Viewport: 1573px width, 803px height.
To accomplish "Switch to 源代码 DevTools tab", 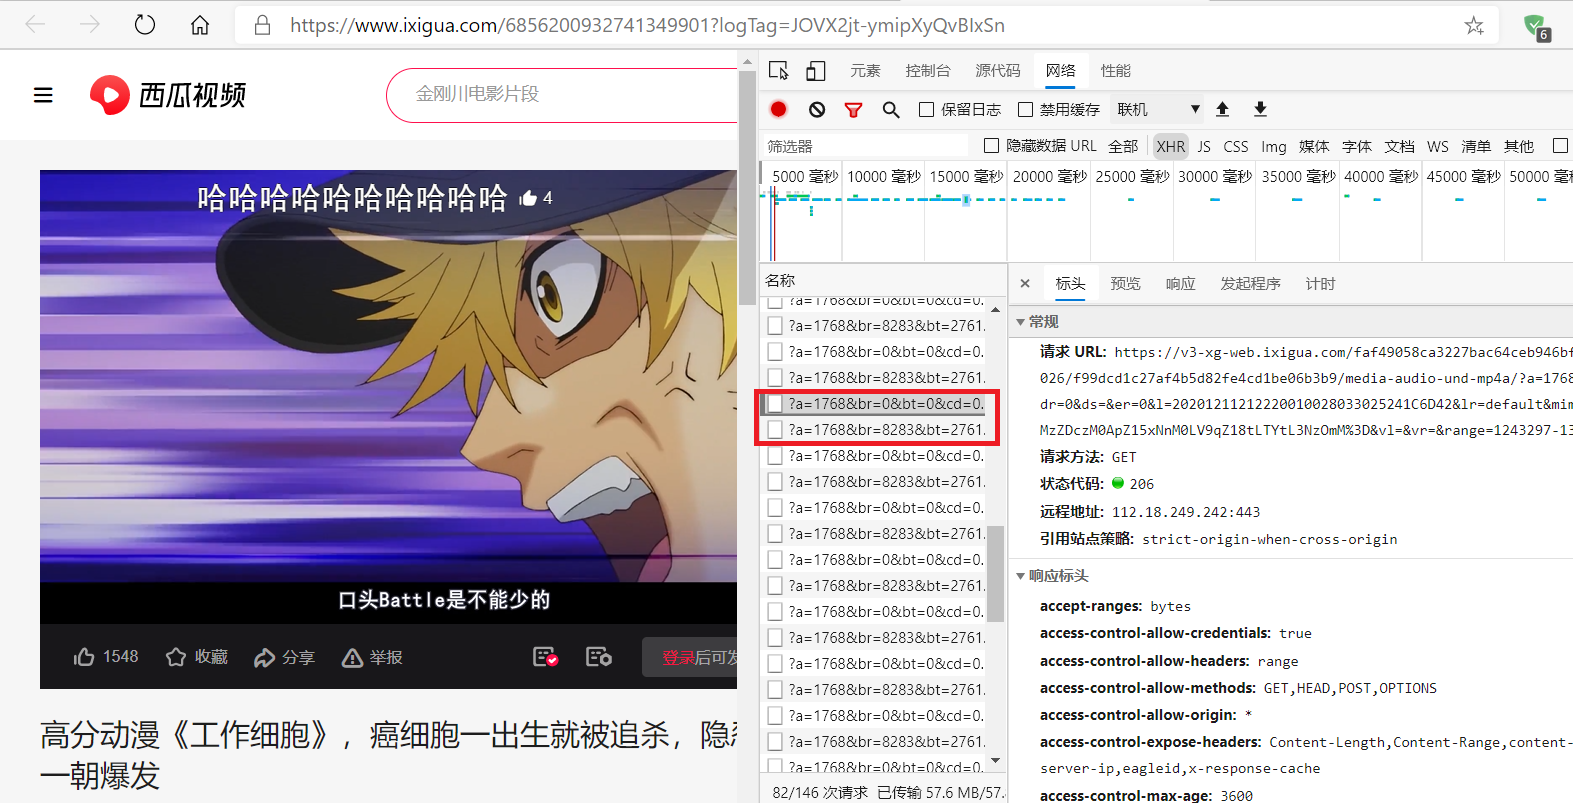I will click(998, 70).
